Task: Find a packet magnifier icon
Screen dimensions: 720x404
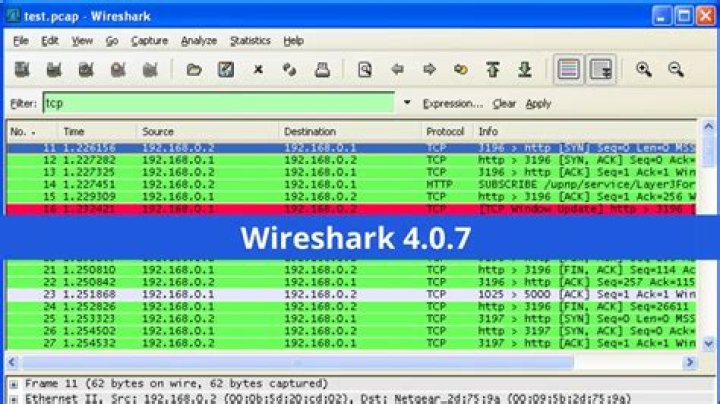Action: click(365, 70)
